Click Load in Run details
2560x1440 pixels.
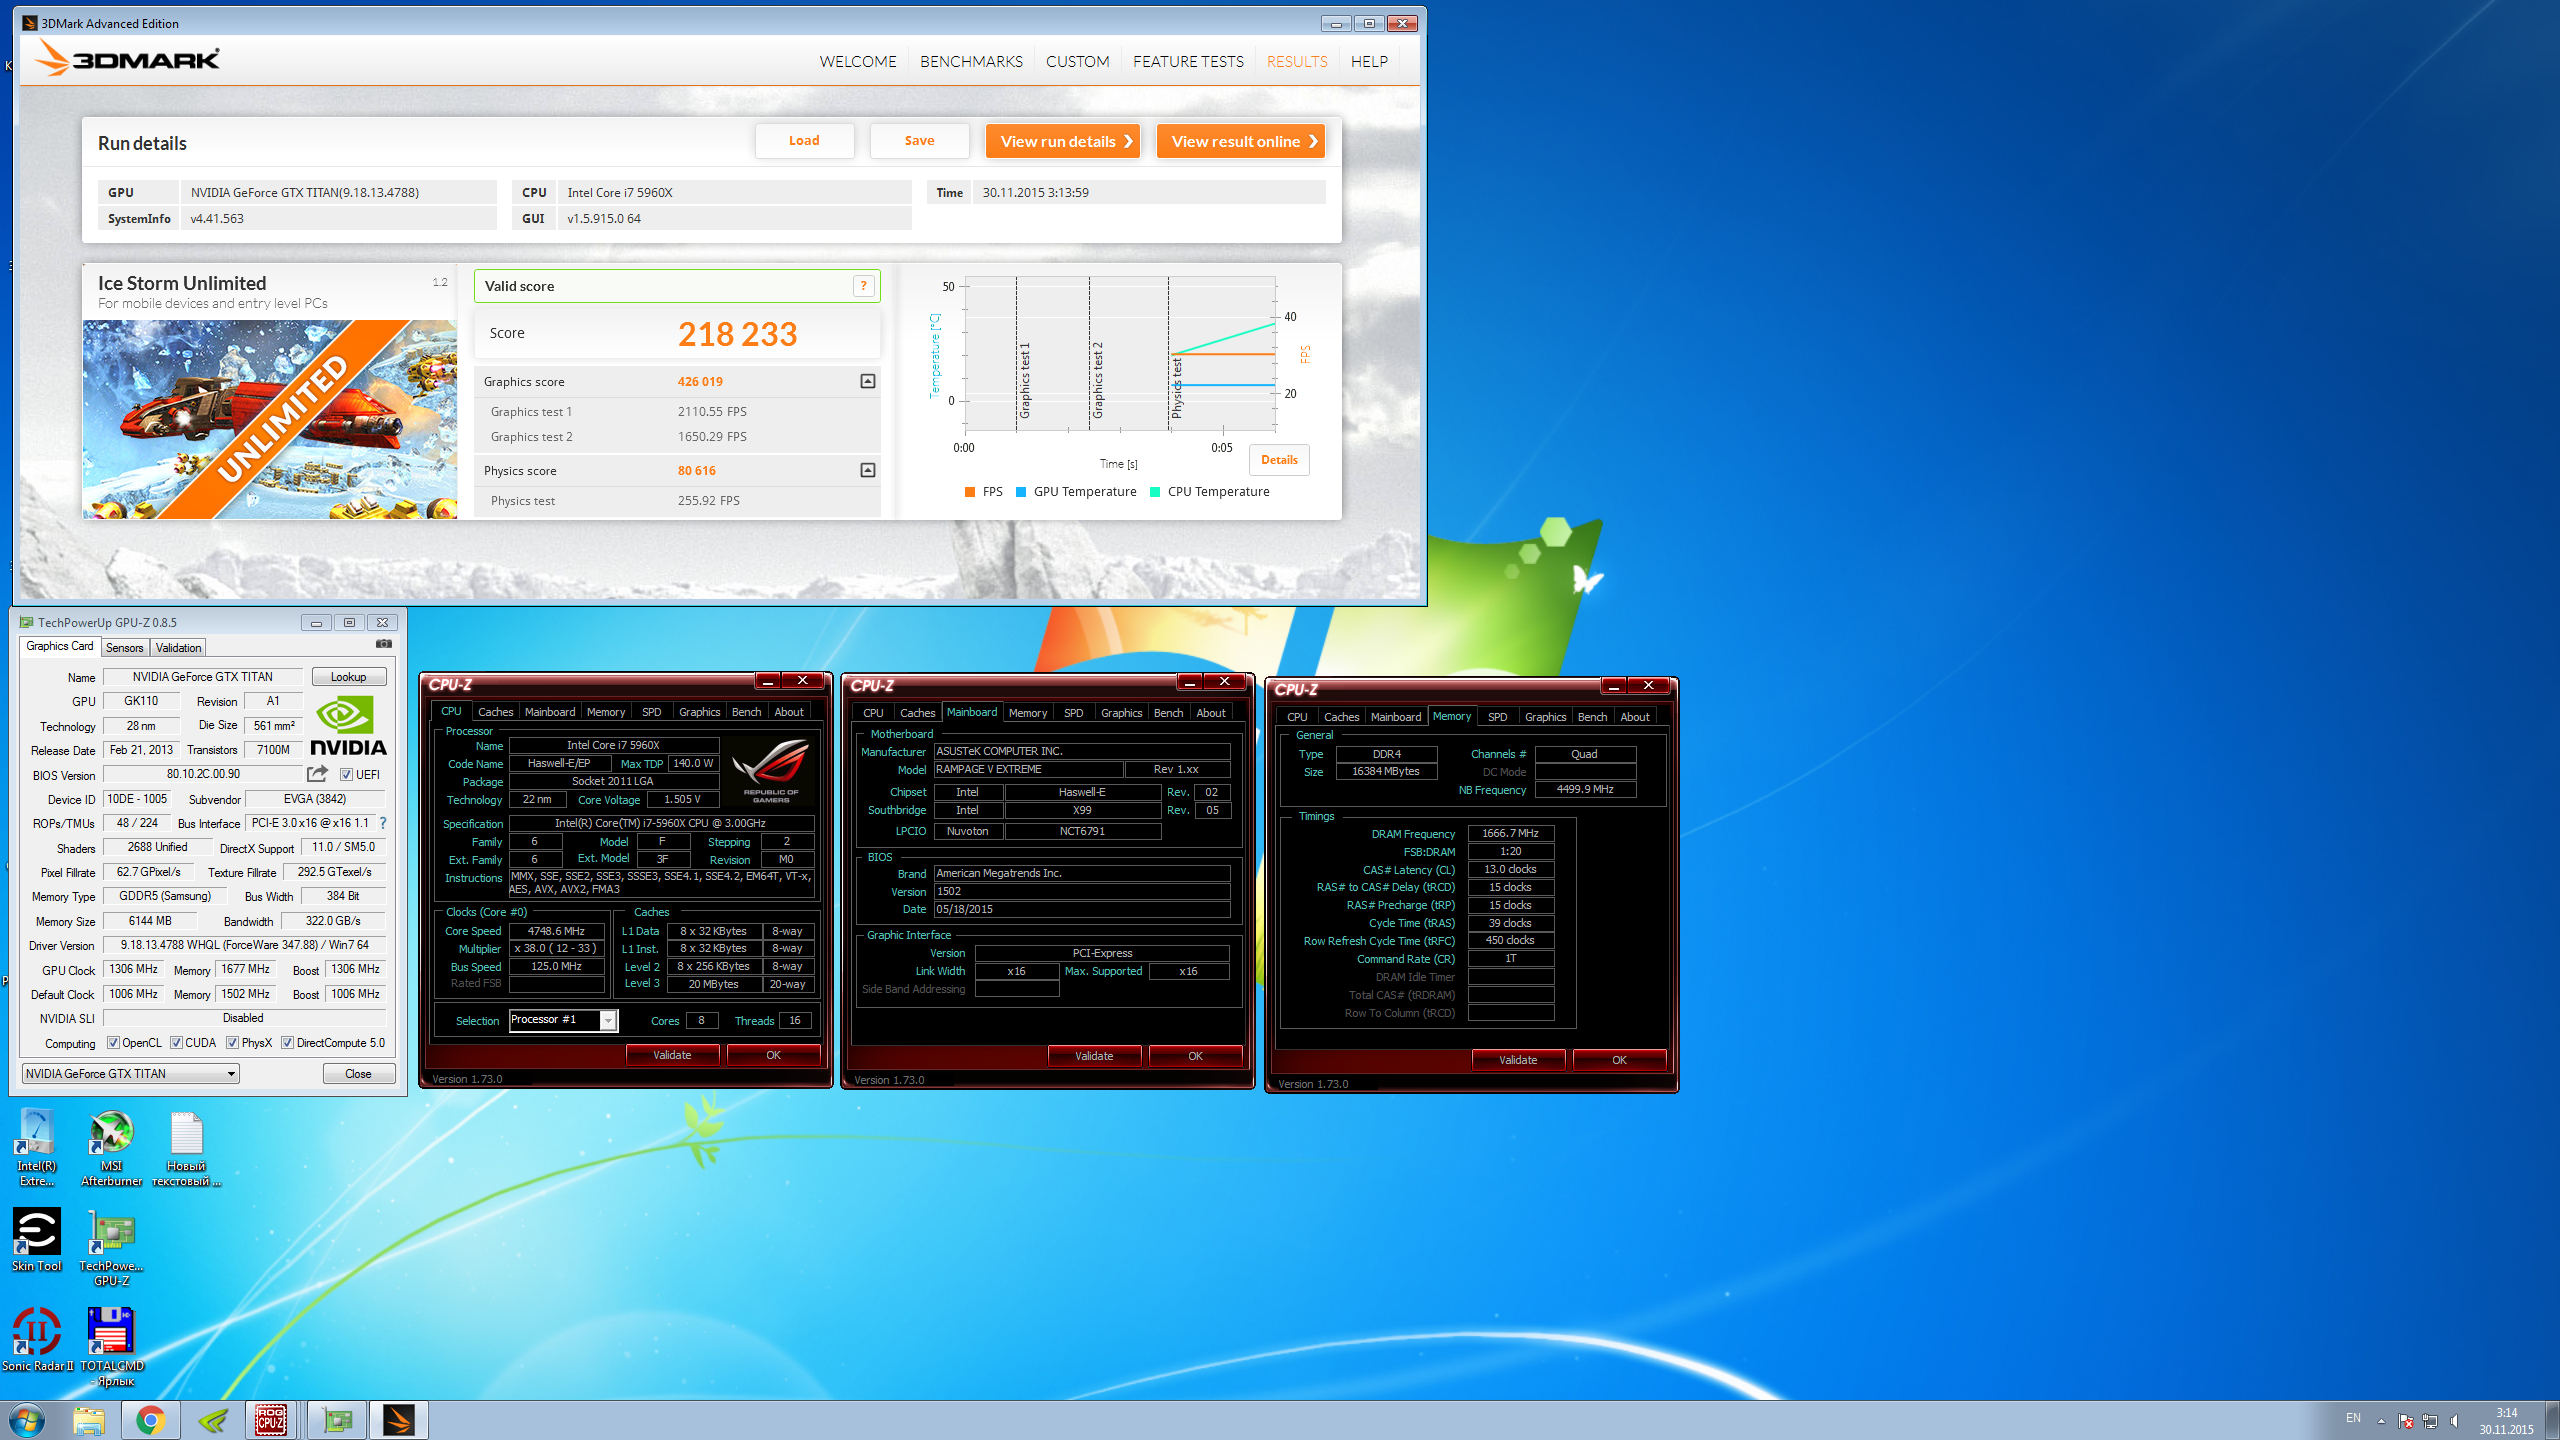coord(804,140)
